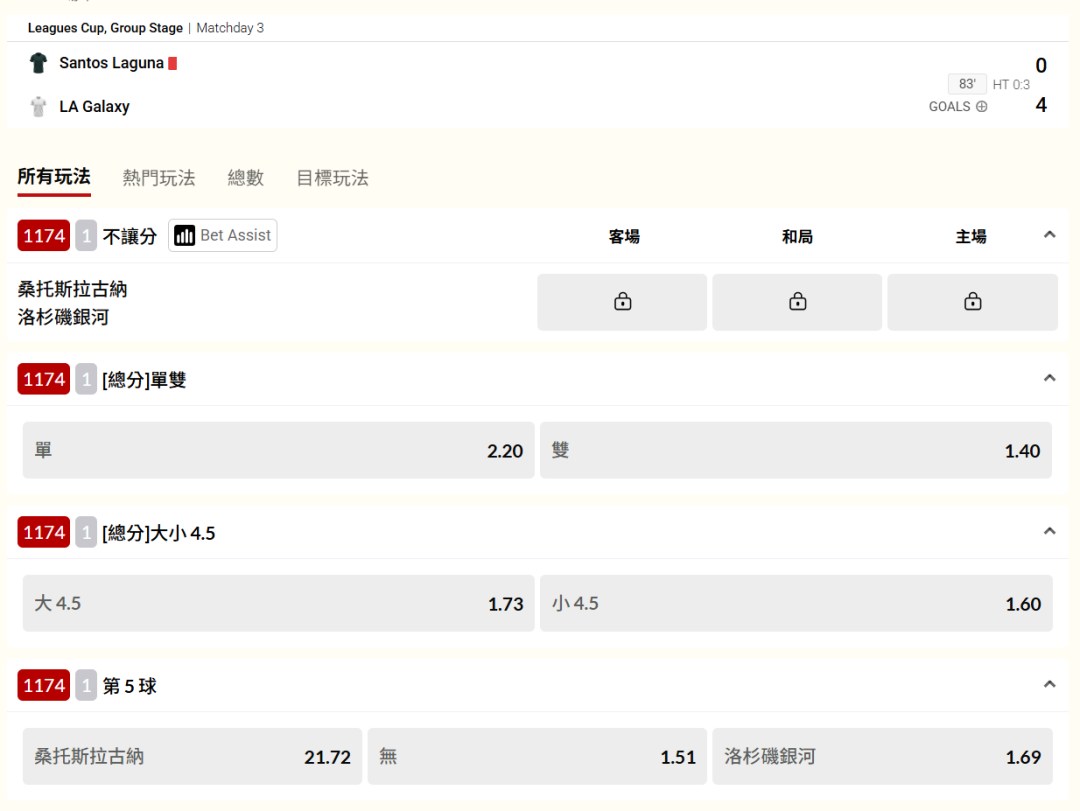Screen dimensions: 1080x811
Task: Click Santos Laguna's score of 0
Action: (x=1041, y=65)
